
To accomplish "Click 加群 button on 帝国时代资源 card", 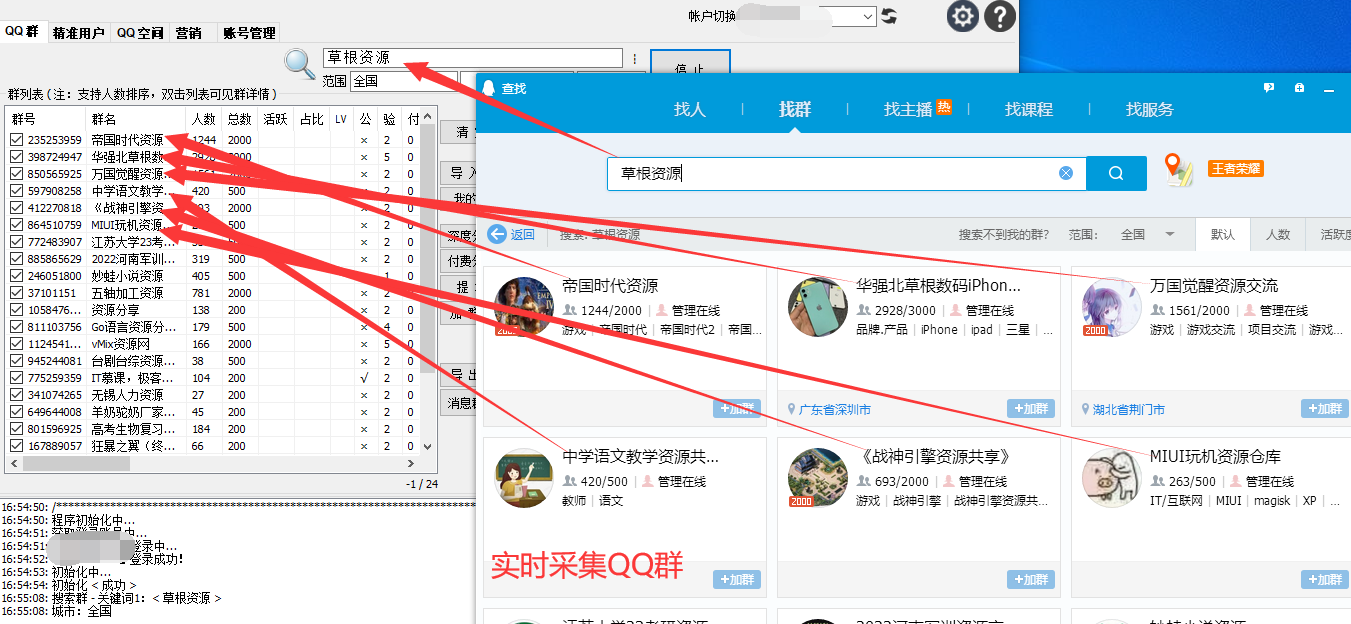I will [737, 408].
